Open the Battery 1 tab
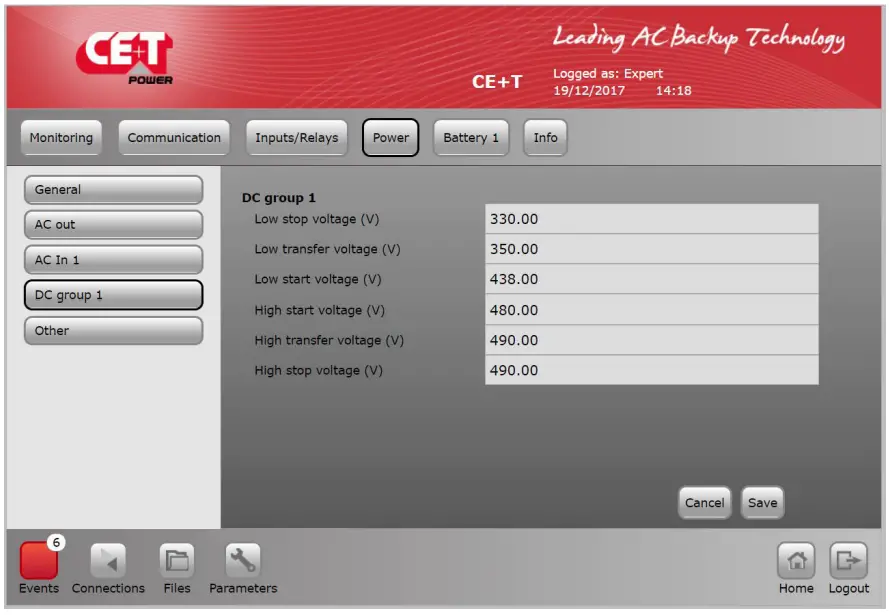 click(471, 138)
